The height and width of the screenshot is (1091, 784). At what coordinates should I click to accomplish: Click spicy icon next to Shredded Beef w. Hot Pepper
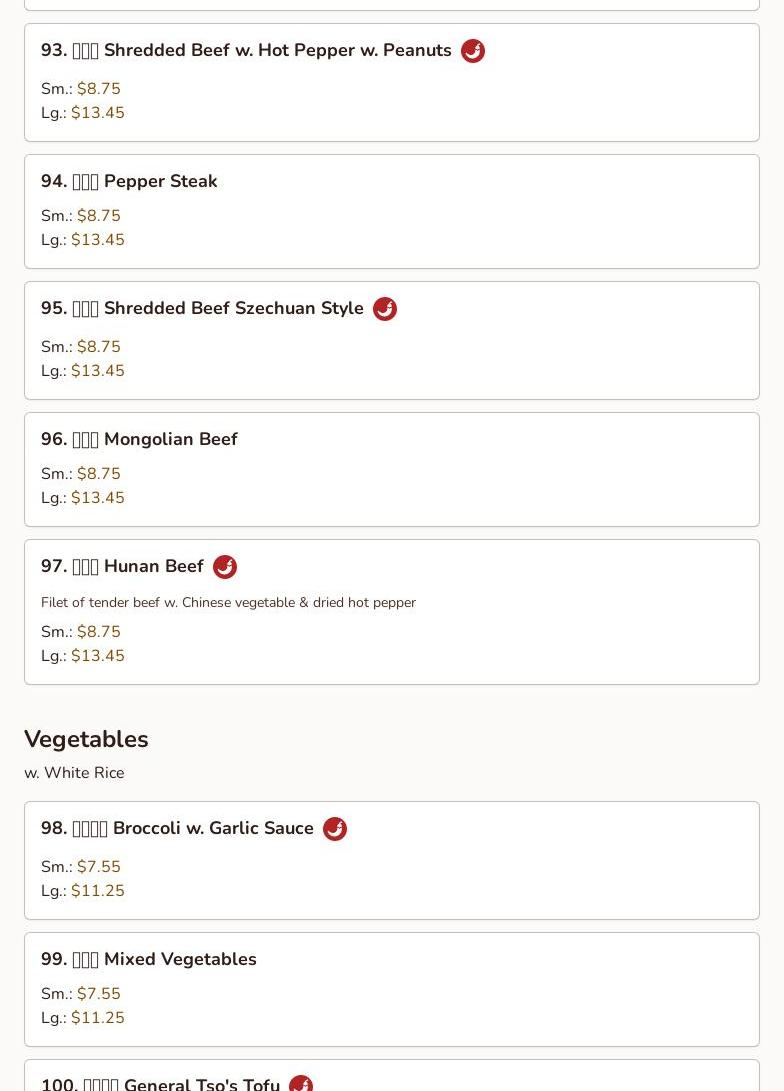473,51
